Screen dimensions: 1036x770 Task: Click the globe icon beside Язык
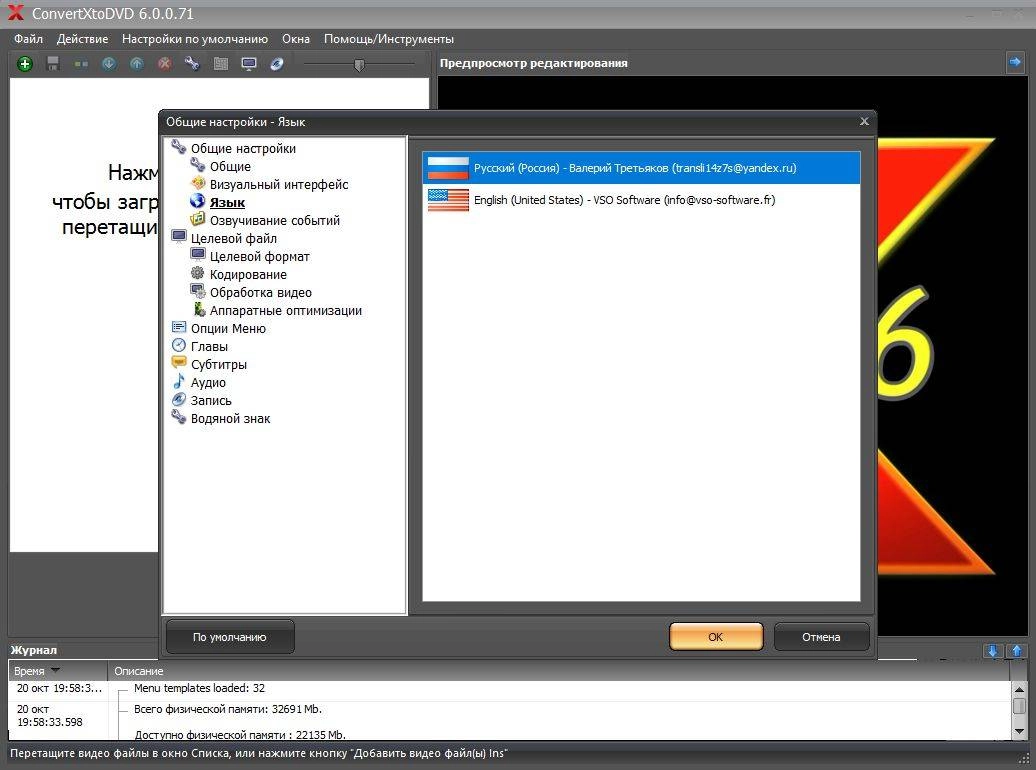(x=198, y=201)
